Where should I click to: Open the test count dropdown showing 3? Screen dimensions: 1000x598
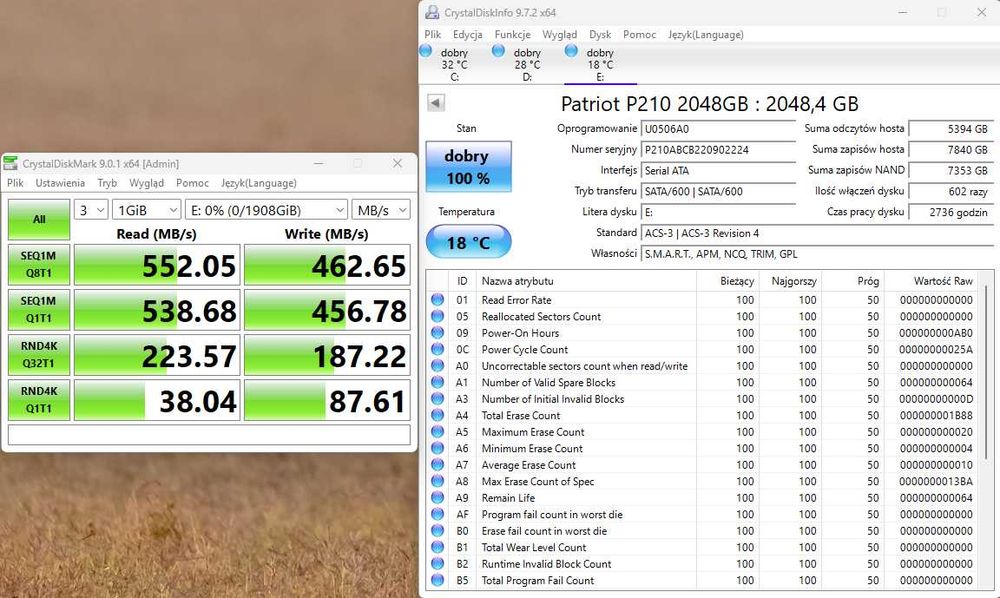coord(91,210)
